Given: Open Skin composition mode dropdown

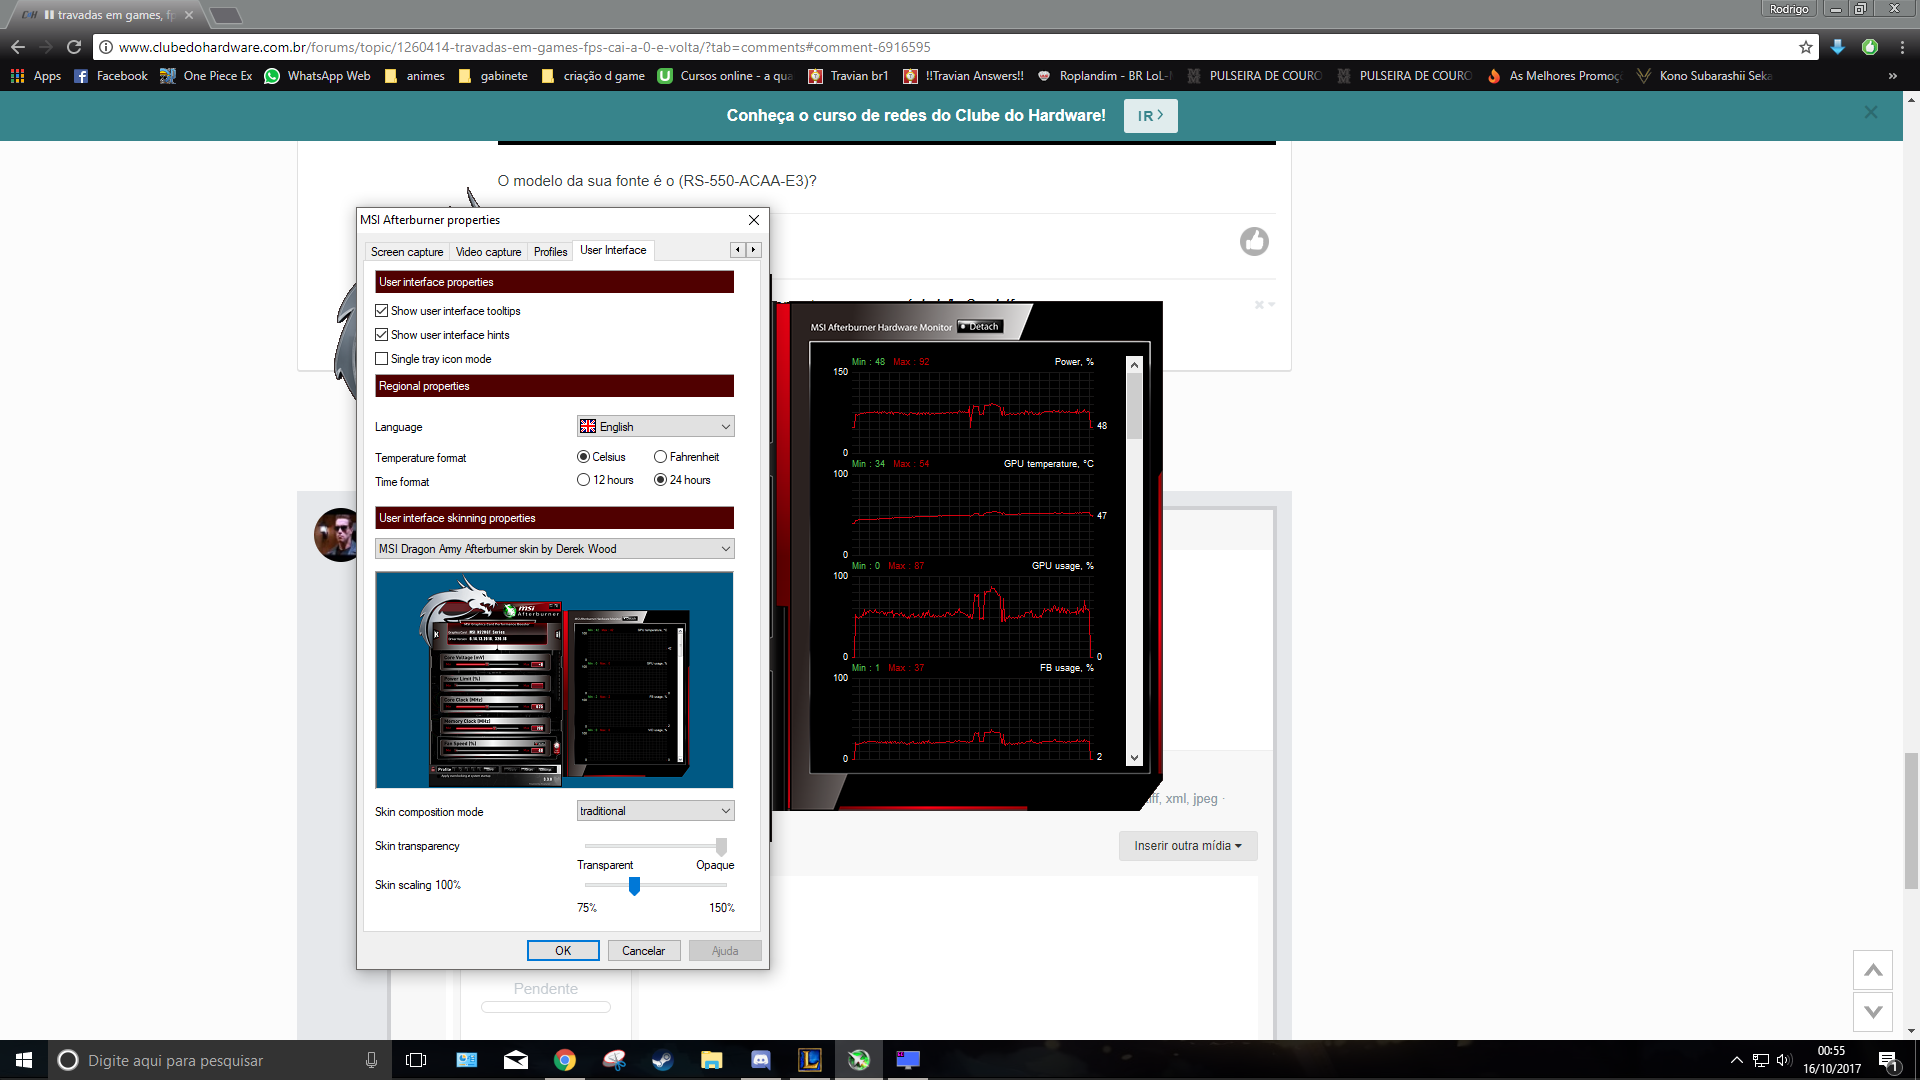Looking at the screenshot, I should click(x=656, y=811).
